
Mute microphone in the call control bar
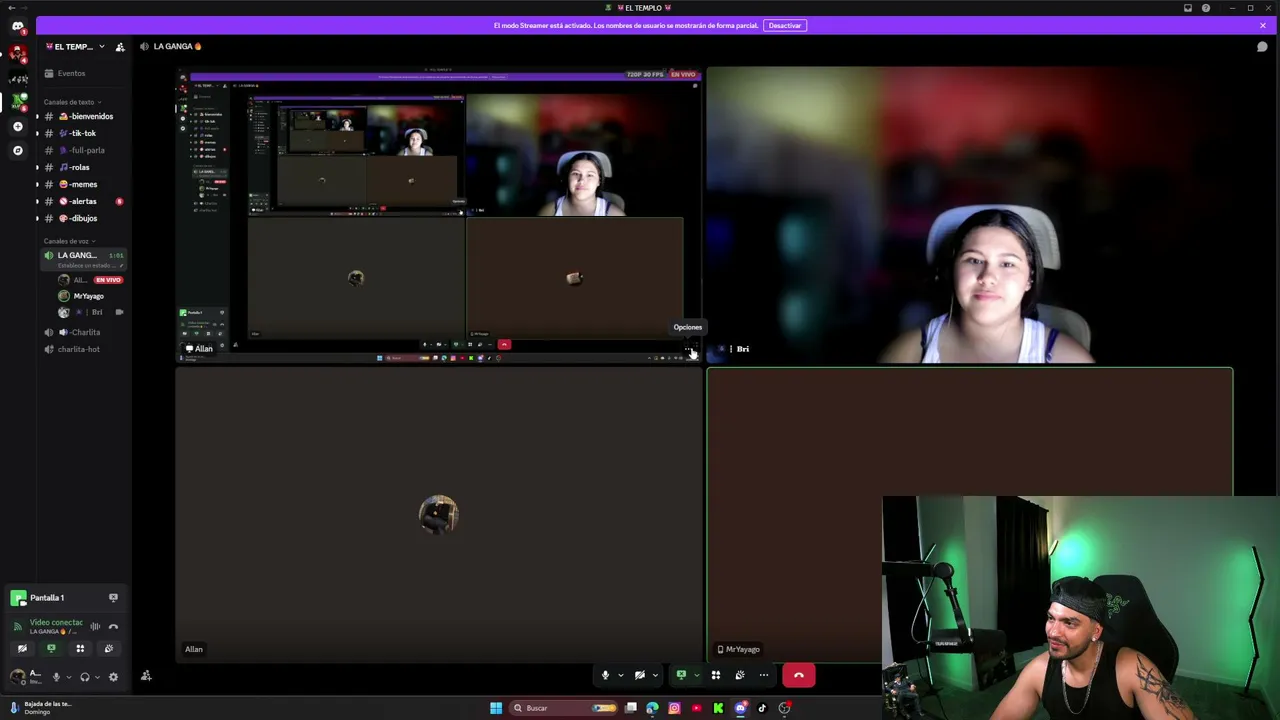(x=605, y=676)
